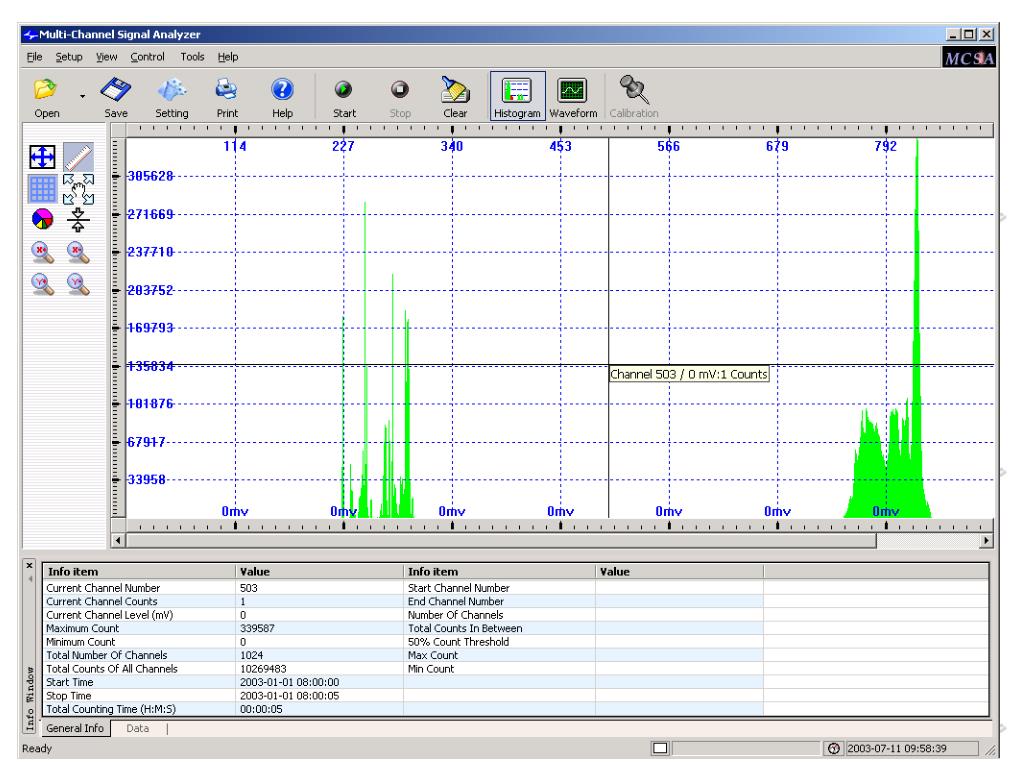Toggle the ruler display tool
Screen dimensions: 1024x768
click(78, 157)
